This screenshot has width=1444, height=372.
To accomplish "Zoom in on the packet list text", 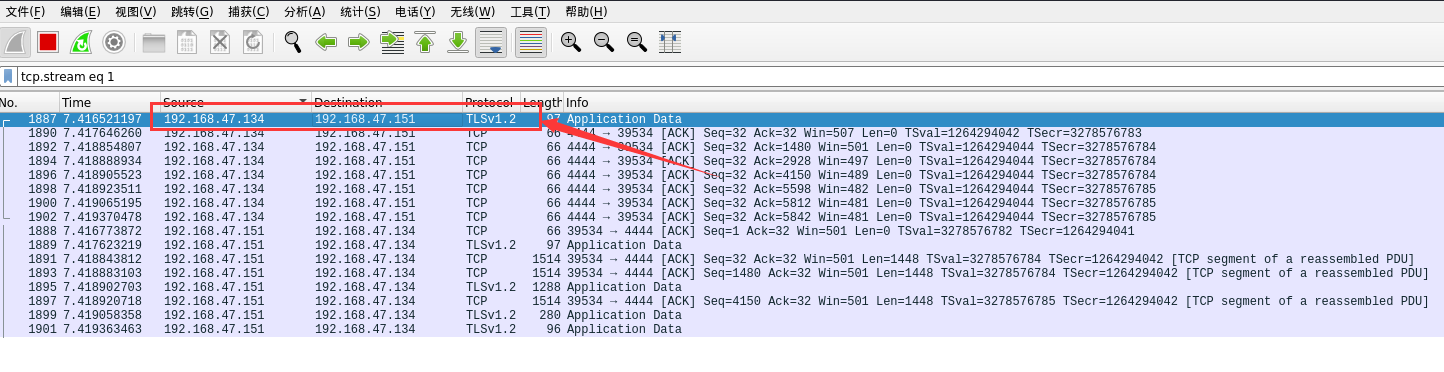I will (x=571, y=42).
